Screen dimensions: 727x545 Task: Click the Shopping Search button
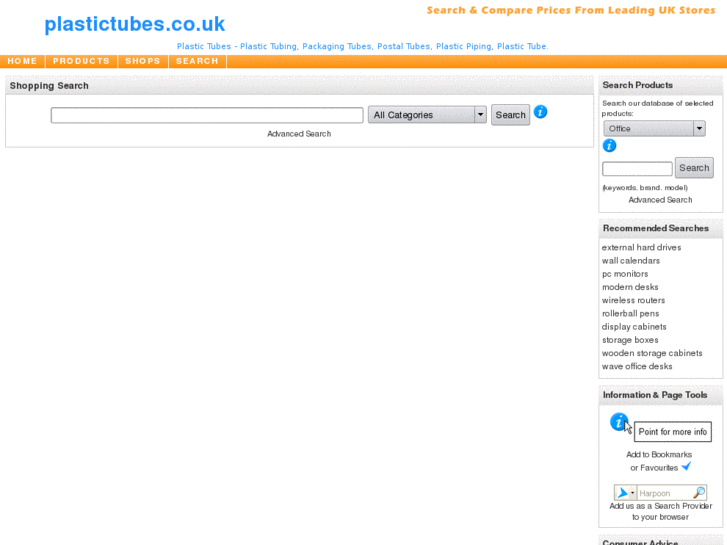(510, 115)
